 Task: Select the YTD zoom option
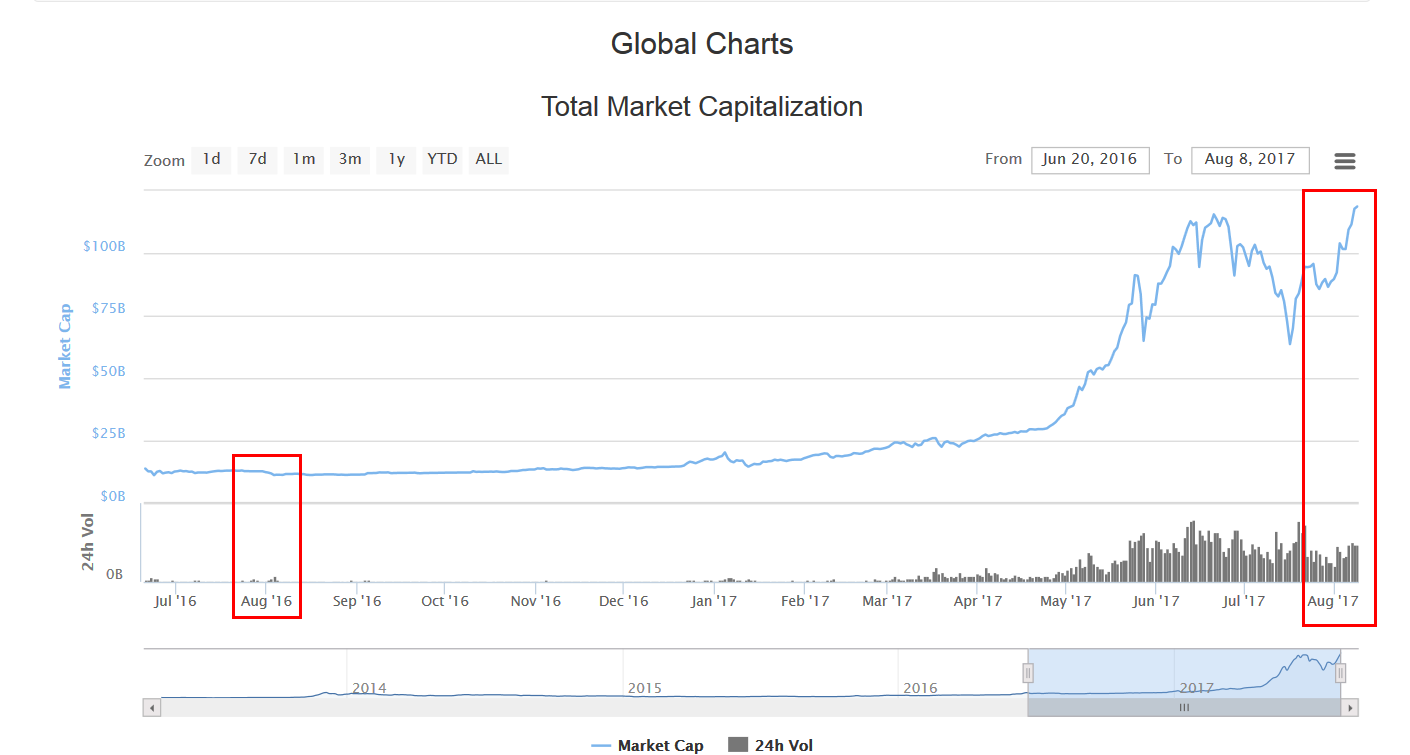(442, 160)
